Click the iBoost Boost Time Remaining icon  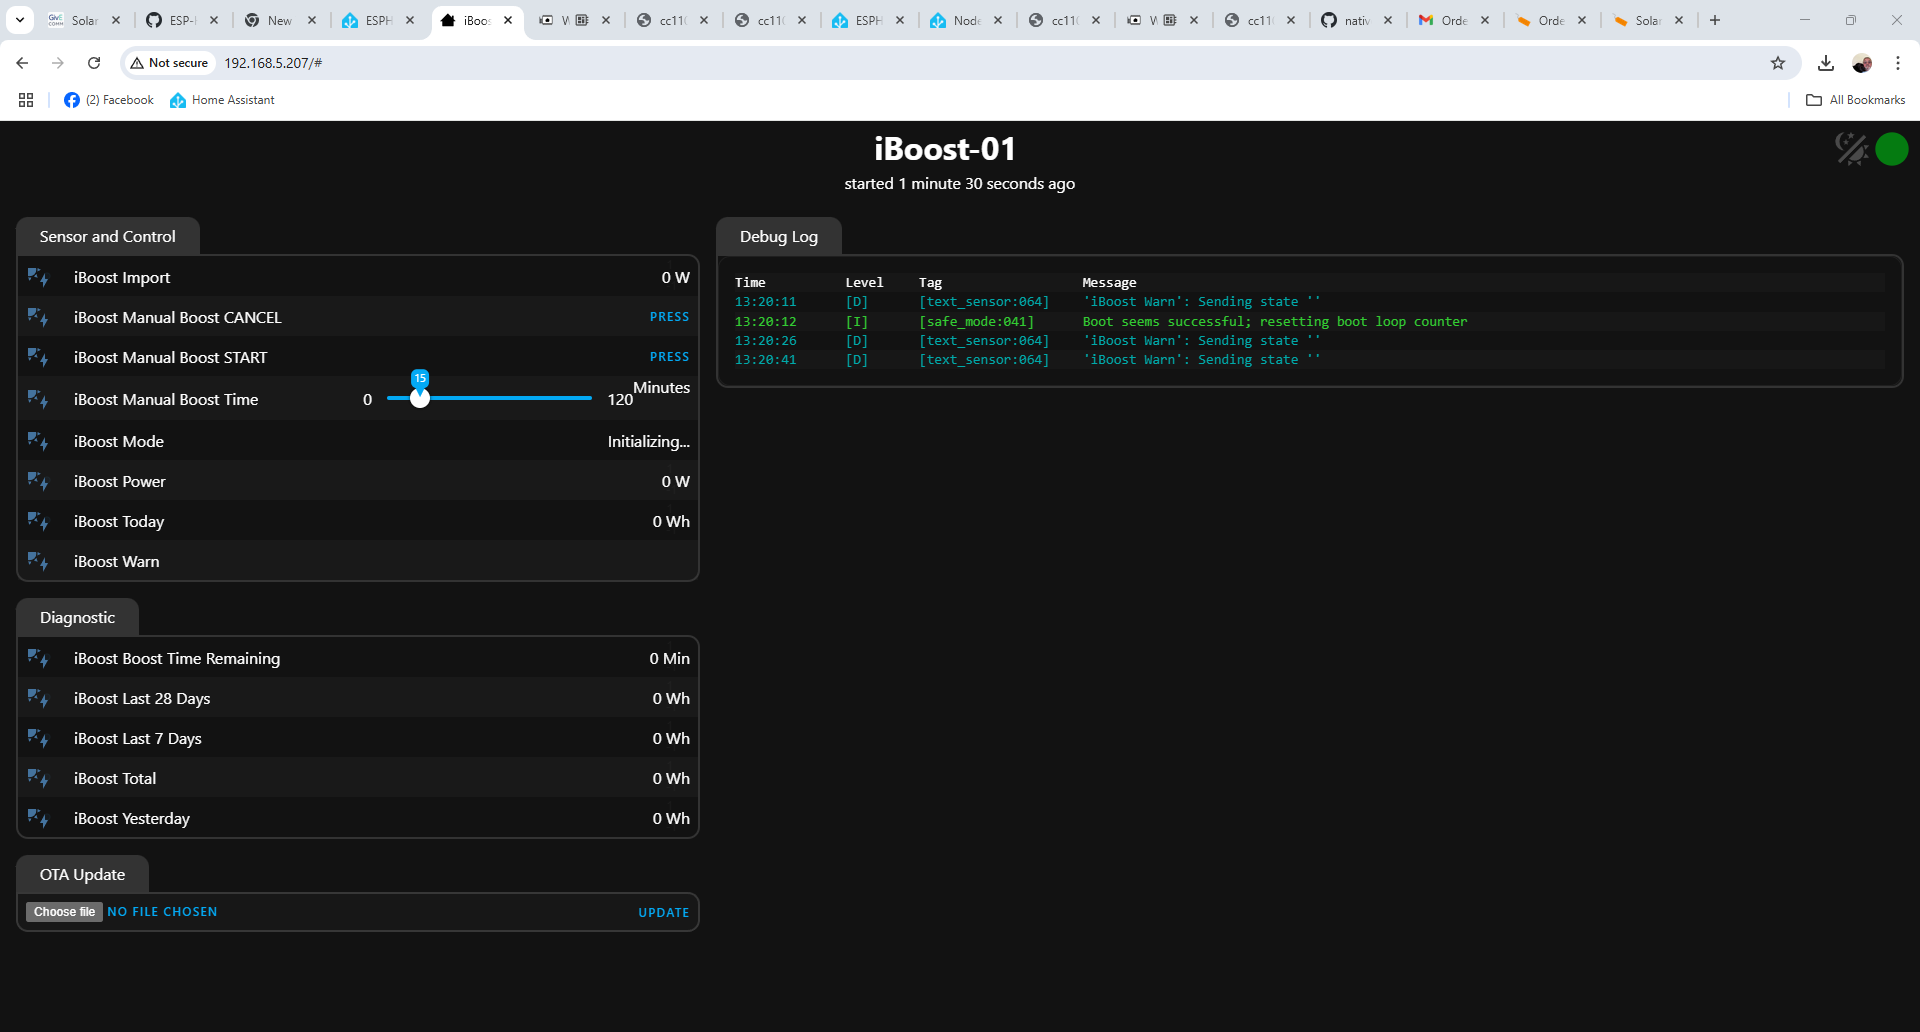click(38, 658)
